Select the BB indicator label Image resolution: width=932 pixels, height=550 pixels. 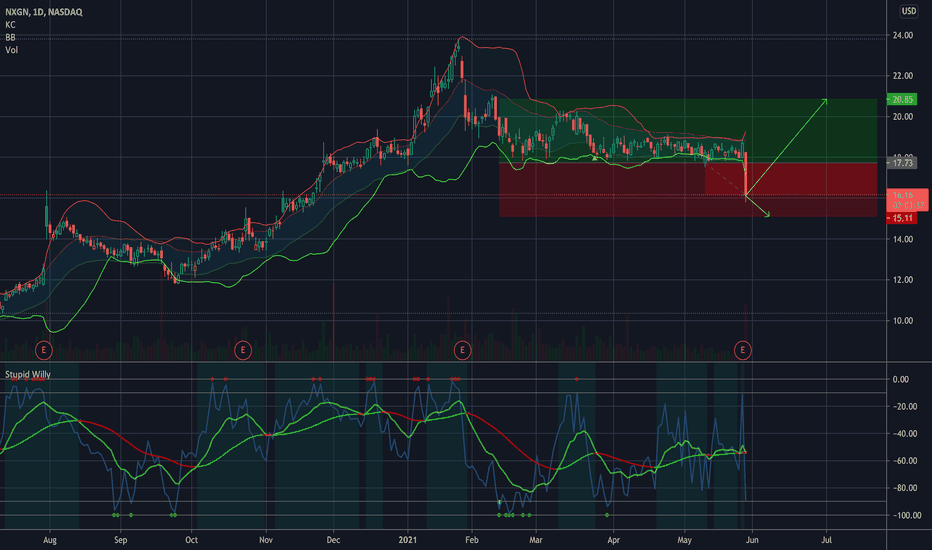(x=10, y=37)
